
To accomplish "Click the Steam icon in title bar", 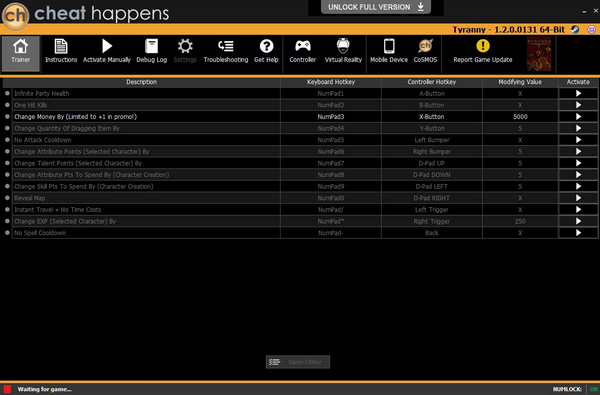I will pos(575,29).
